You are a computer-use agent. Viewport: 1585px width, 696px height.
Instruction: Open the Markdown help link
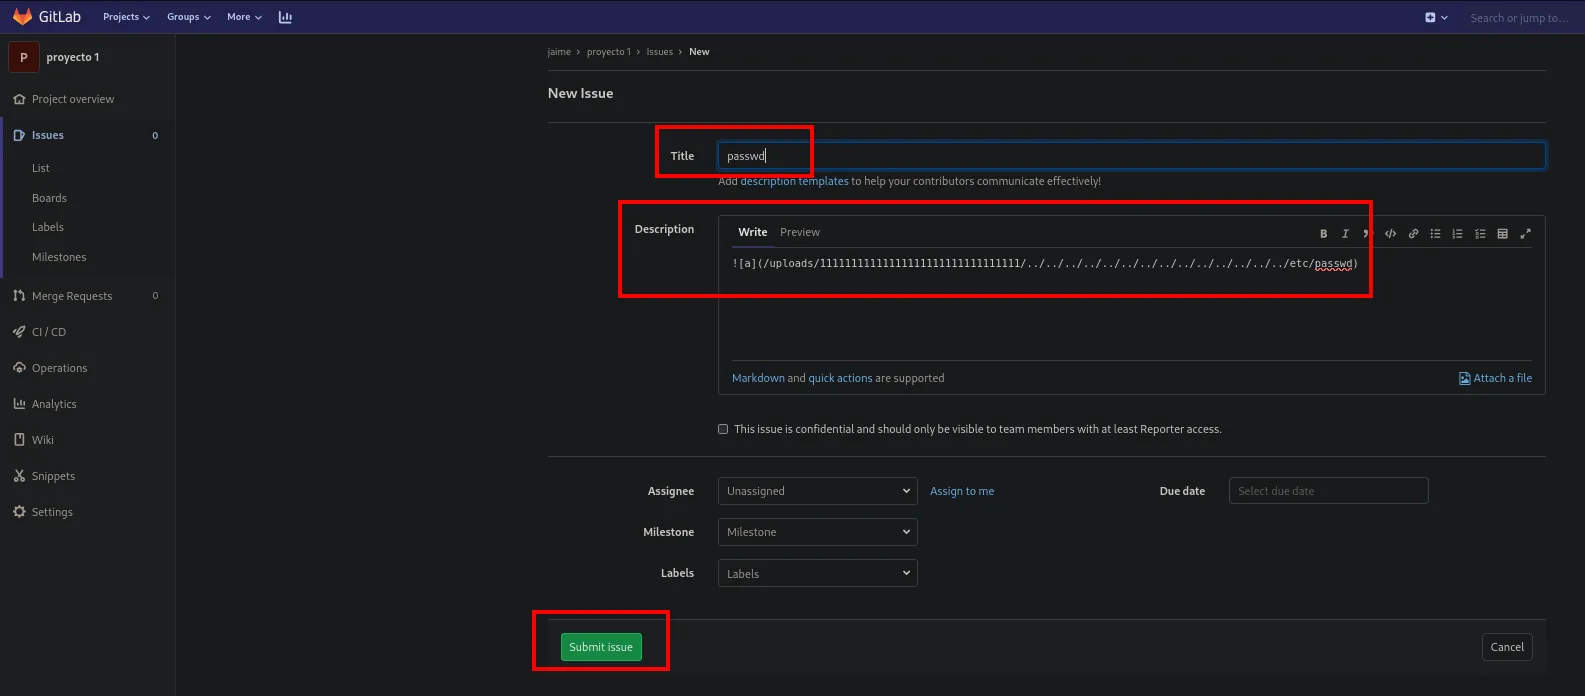click(x=758, y=378)
